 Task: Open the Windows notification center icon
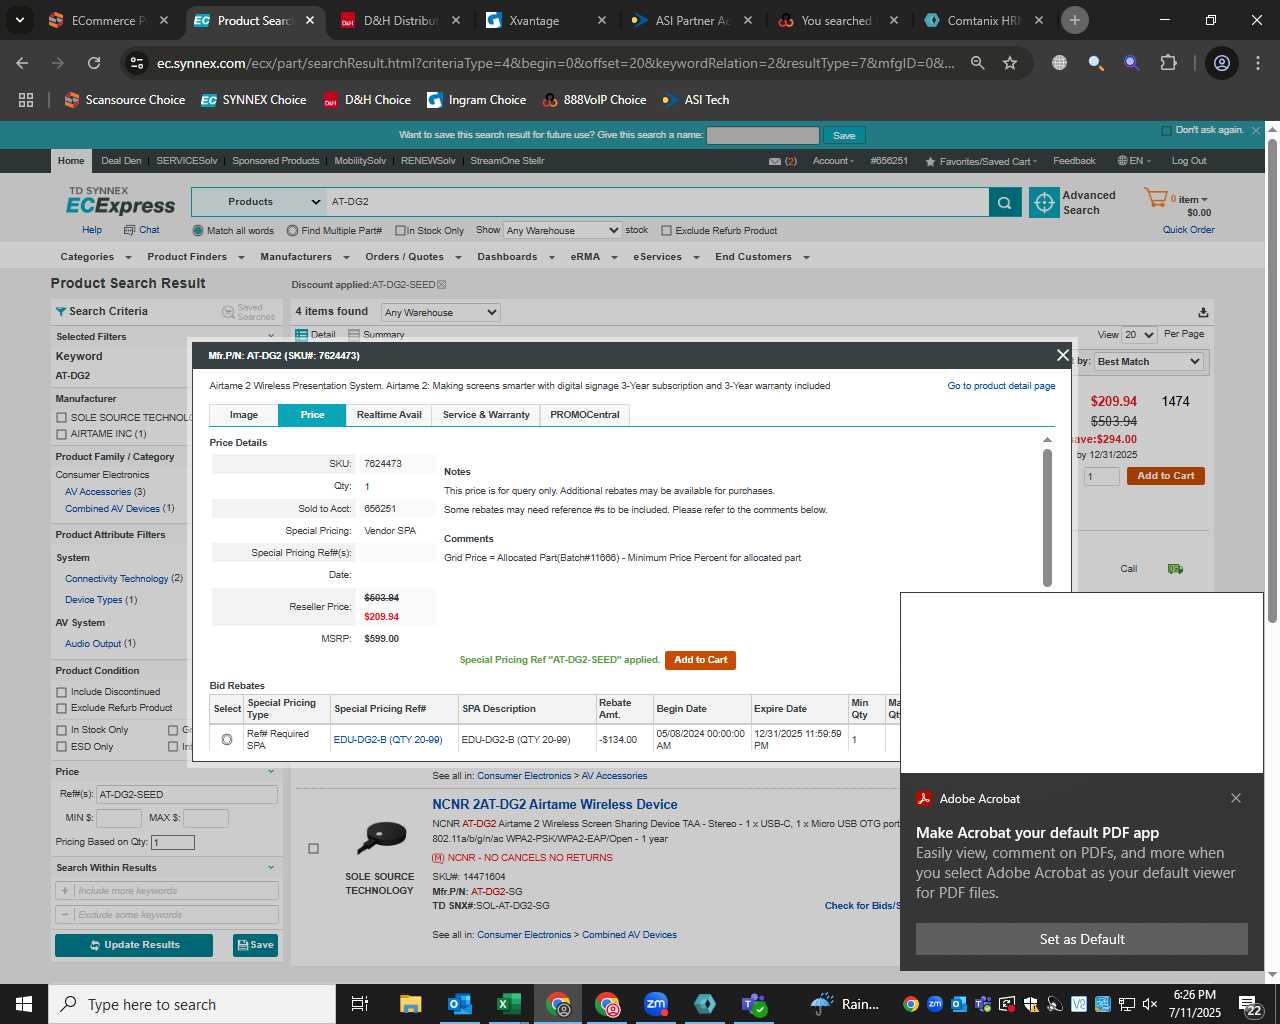point(1249,1004)
